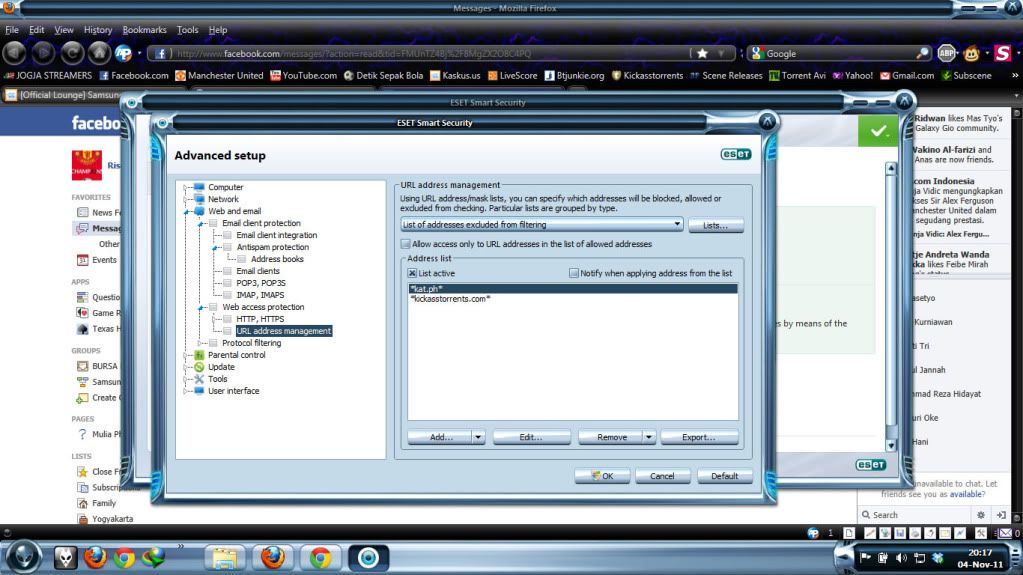Open Adblock Plus toolbar icon
The image size is (1023, 575).
click(946, 54)
